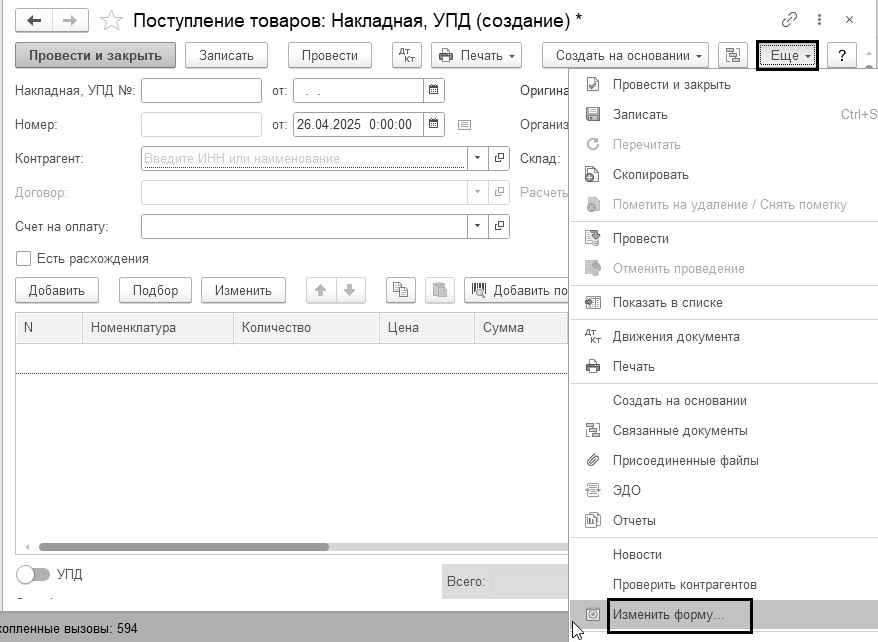Choose Скопировать in the Еще menu
This screenshot has width=878, height=642.
click(723, 175)
